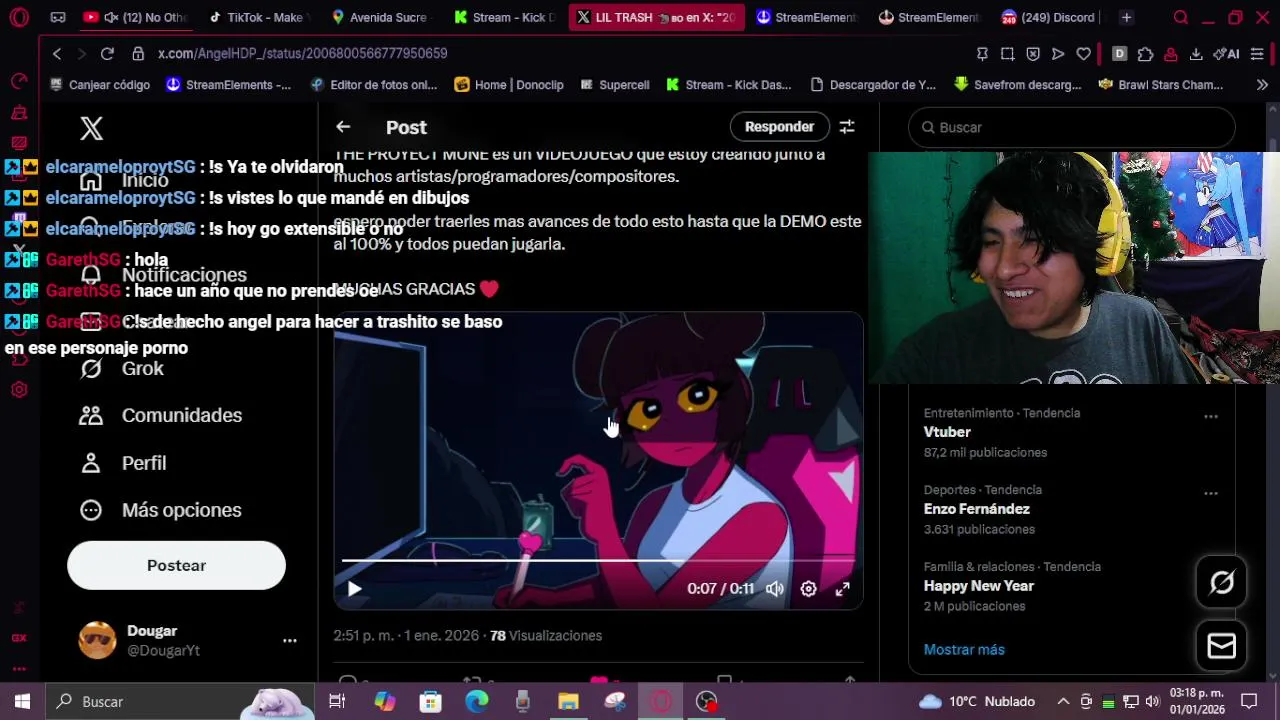Screen dimensions: 1280x720
Task: Open the floating Grok button
Action: tap(1222, 583)
